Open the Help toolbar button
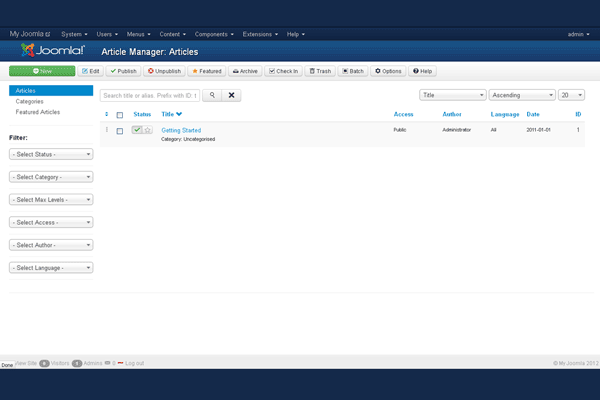The width and height of the screenshot is (600, 400). pyautogui.click(x=422, y=71)
